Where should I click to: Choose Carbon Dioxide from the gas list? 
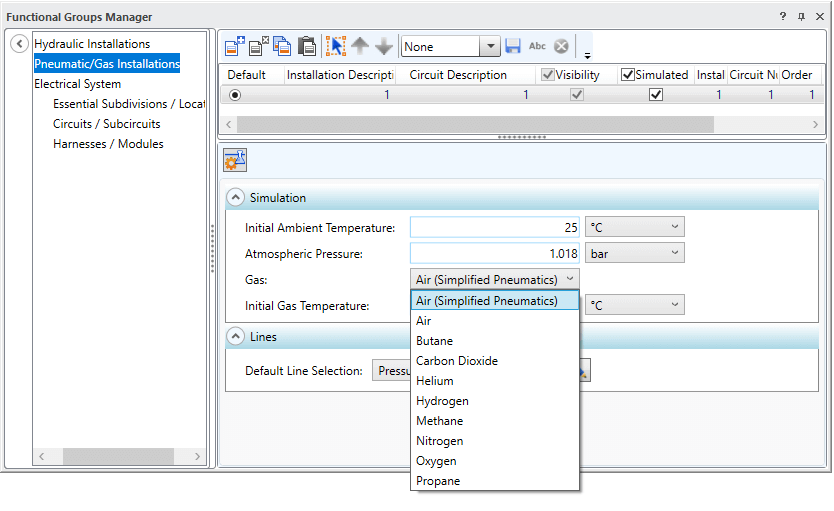(495, 361)
